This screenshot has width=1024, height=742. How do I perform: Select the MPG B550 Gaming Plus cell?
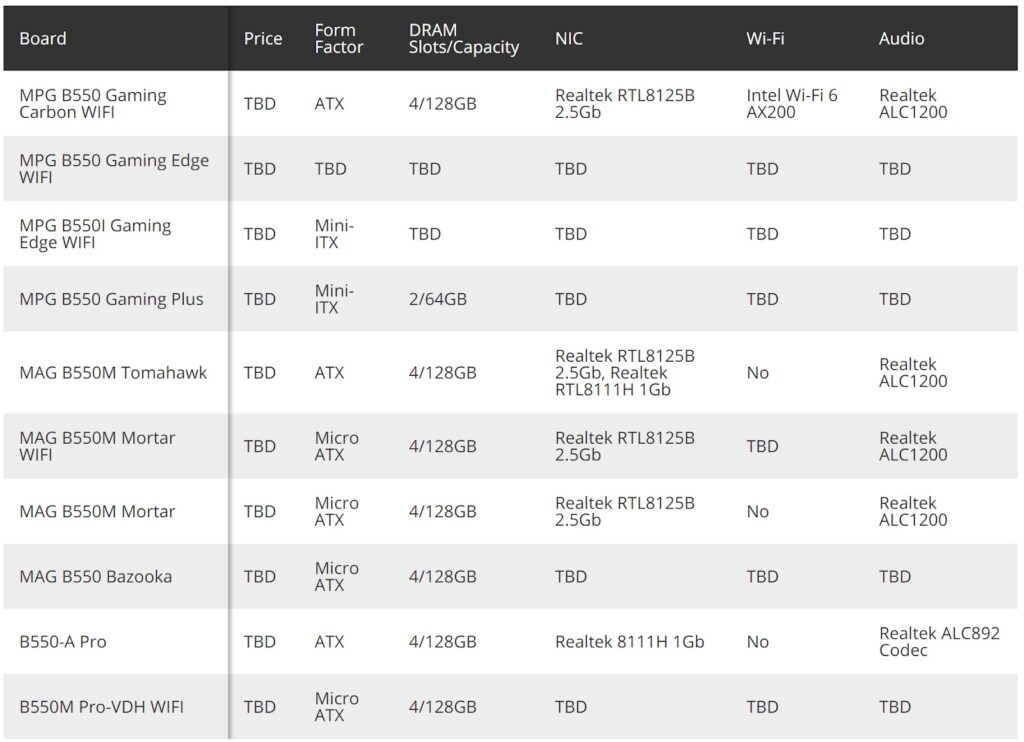pyautogui.click(x=111, y=299)
